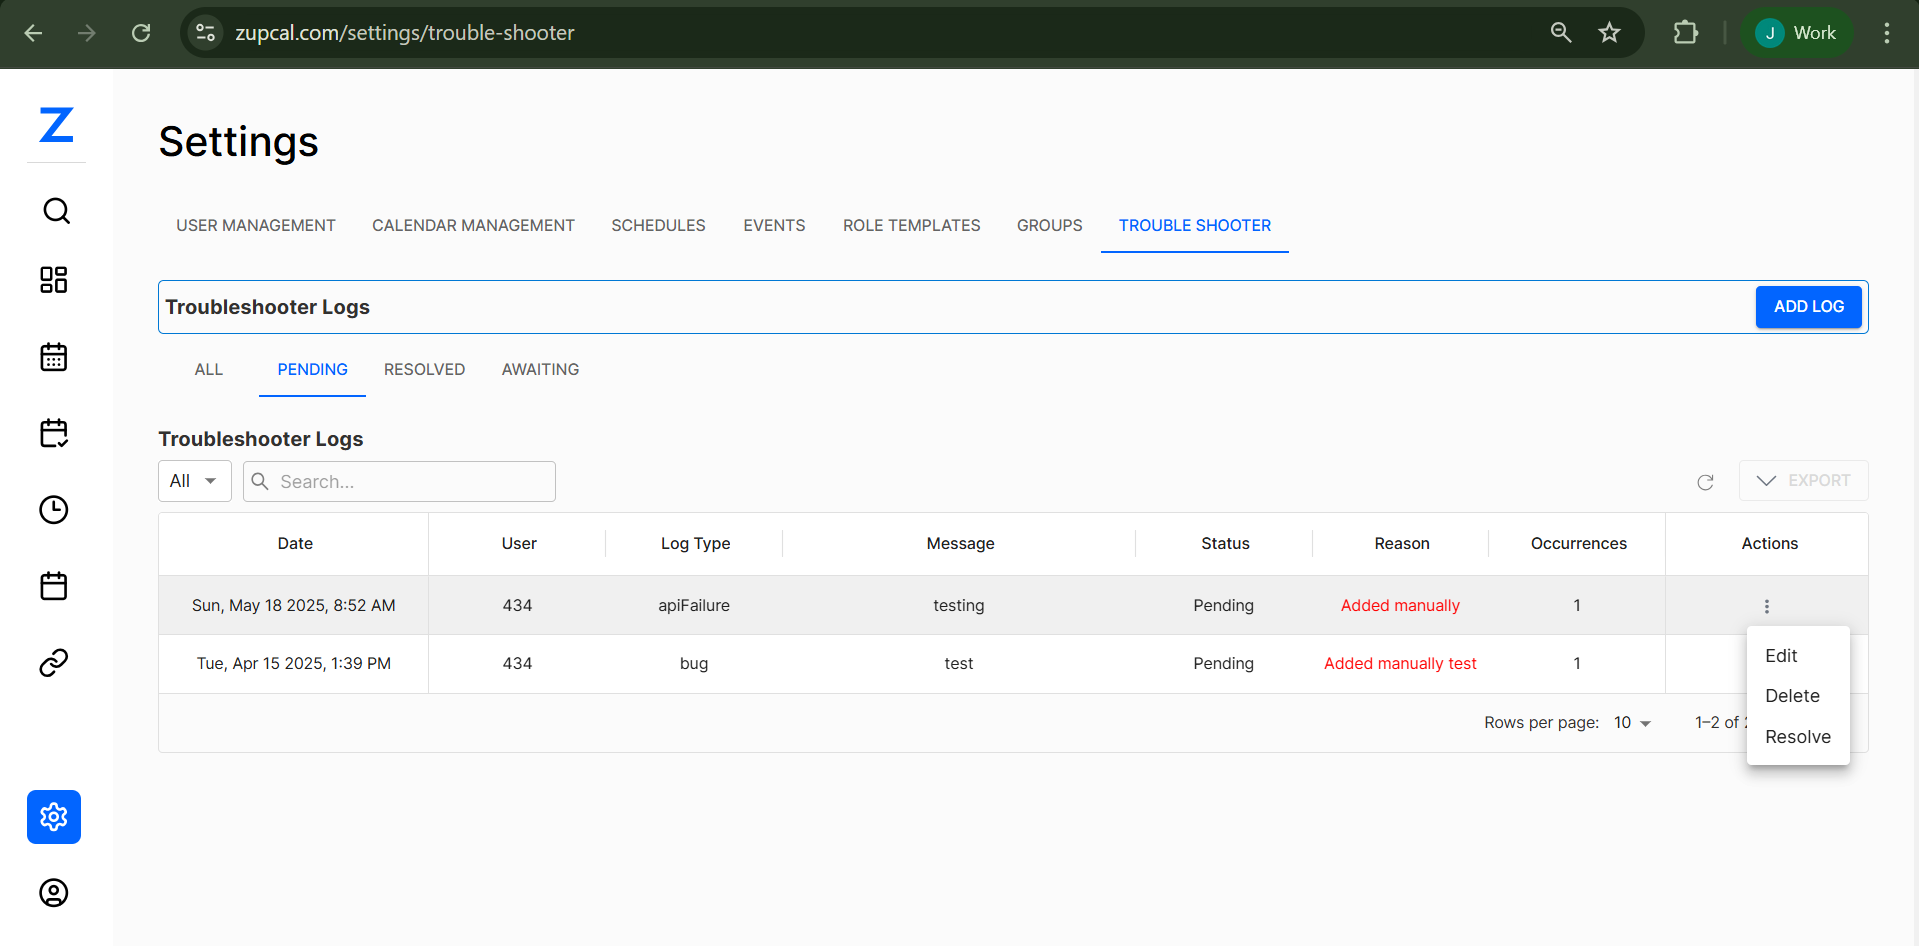
Task: Open the calendar icon in sidebar
Action: click(x=54, y=357)
